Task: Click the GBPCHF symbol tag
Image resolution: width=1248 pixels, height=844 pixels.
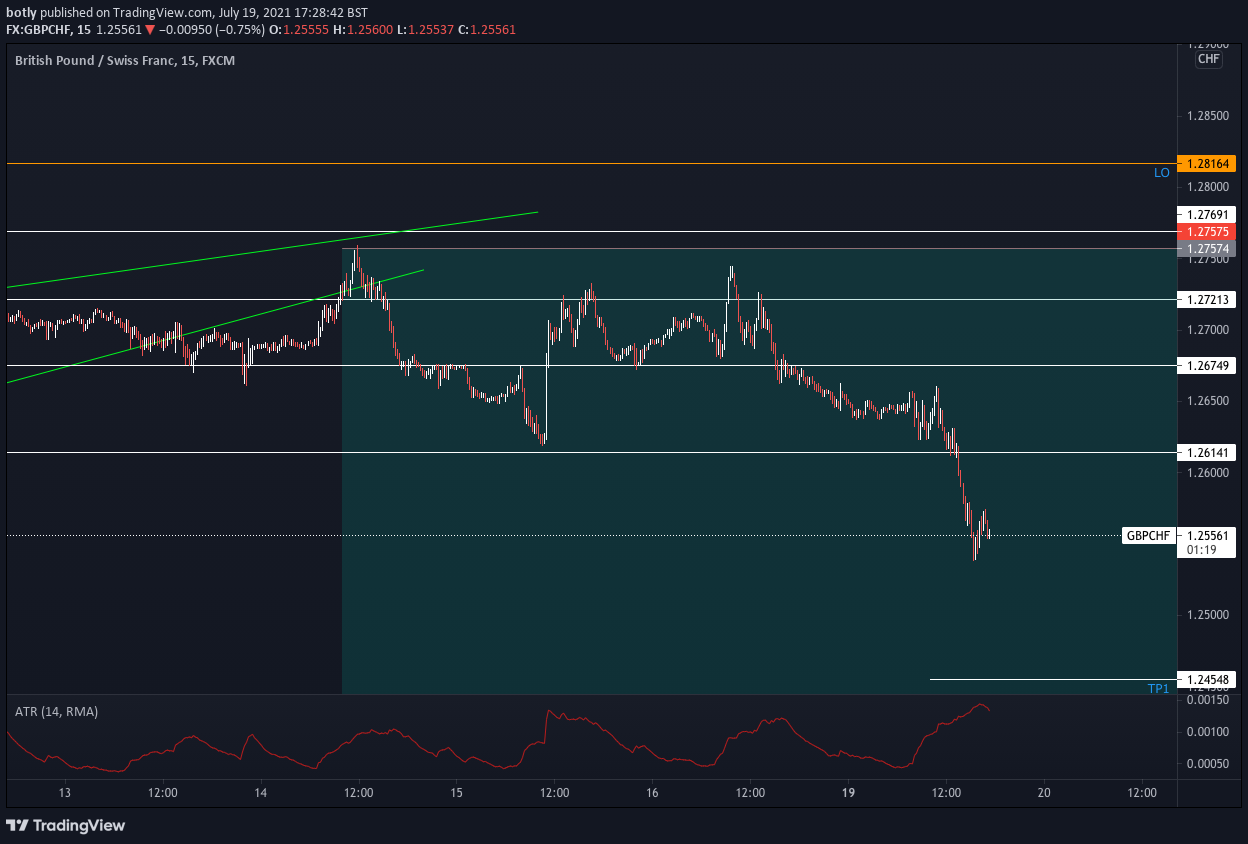Action: point(1148,535)
